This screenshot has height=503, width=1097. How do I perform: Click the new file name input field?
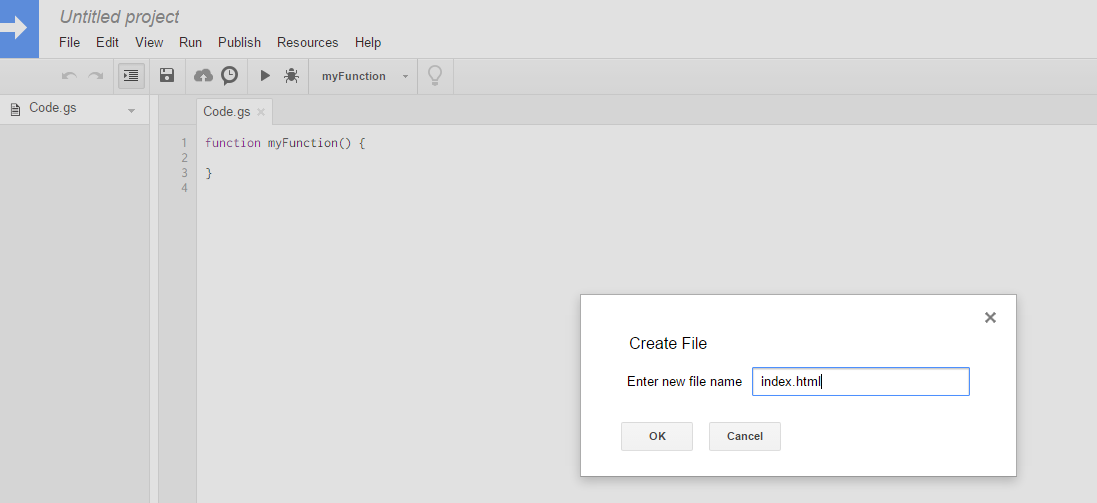(x=860, y=381)
